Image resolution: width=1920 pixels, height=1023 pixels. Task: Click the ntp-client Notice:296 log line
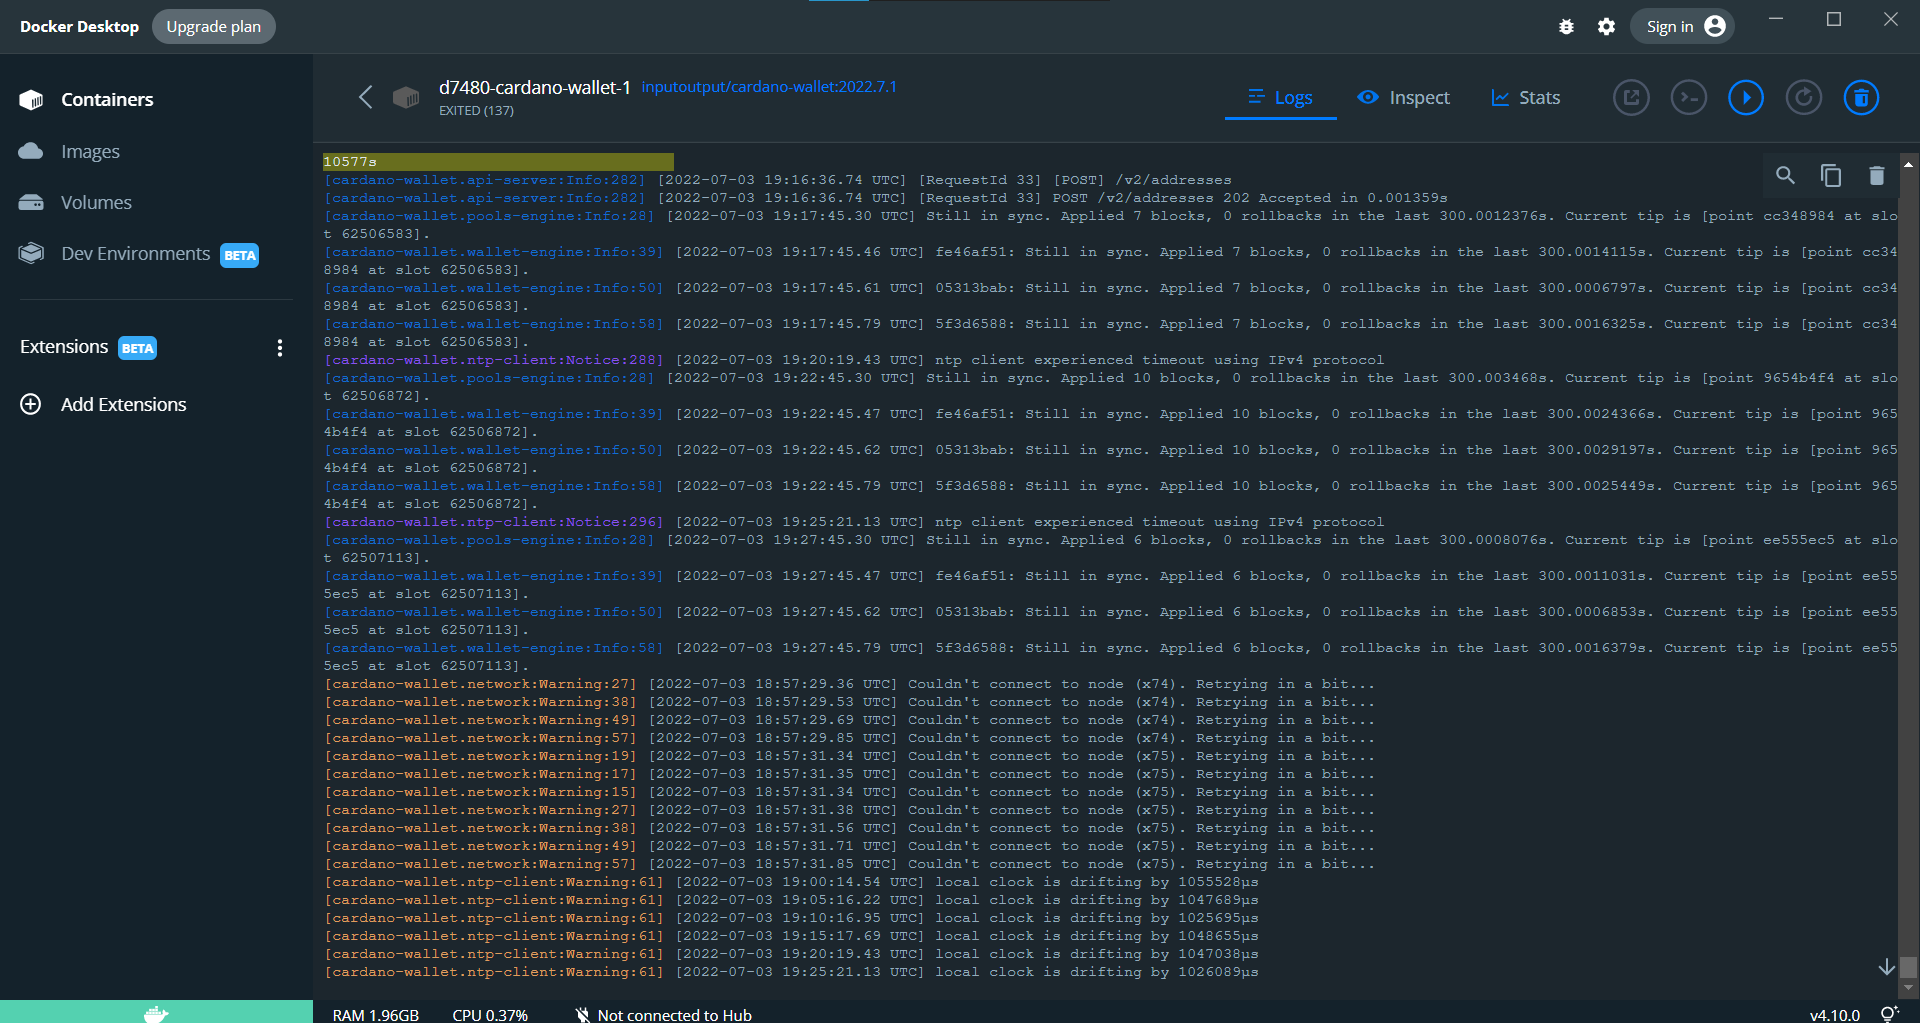point(854,522)
